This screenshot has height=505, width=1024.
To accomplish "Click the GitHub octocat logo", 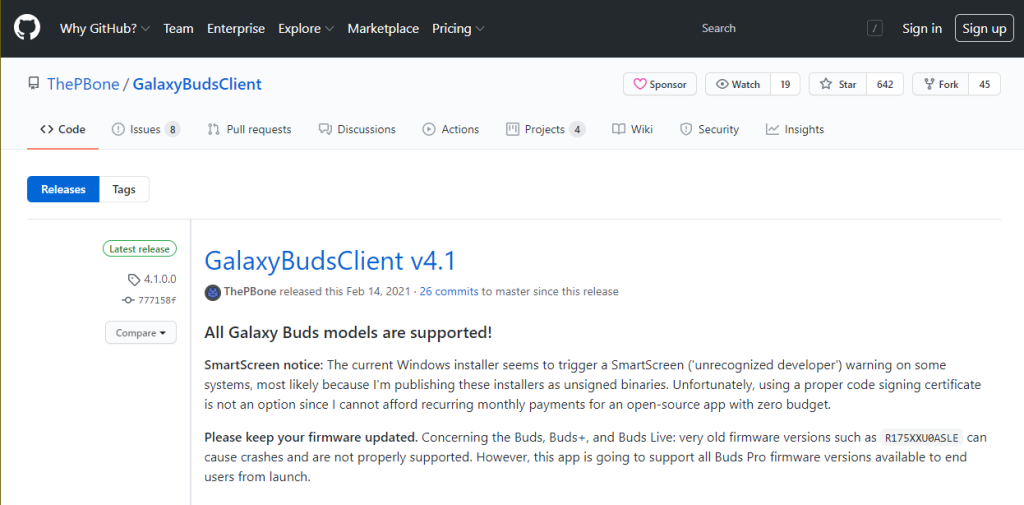I will click(x=27, y=28).
